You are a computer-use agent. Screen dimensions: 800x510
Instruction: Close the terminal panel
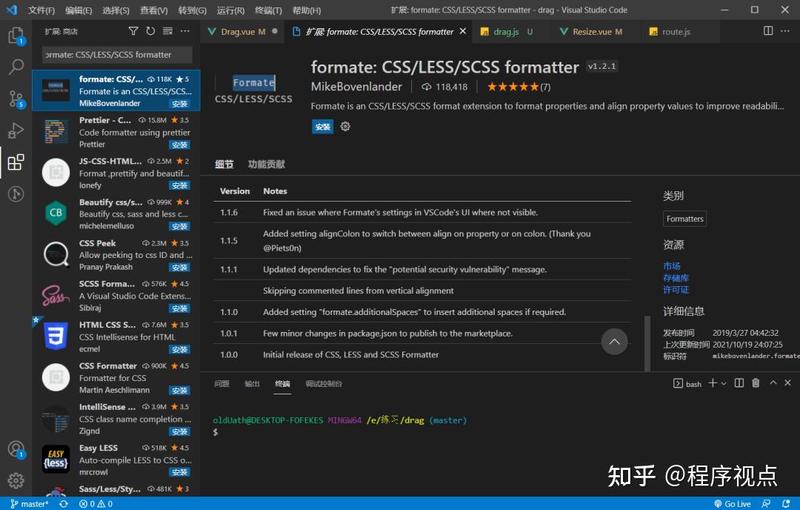[x=788, y=382]
